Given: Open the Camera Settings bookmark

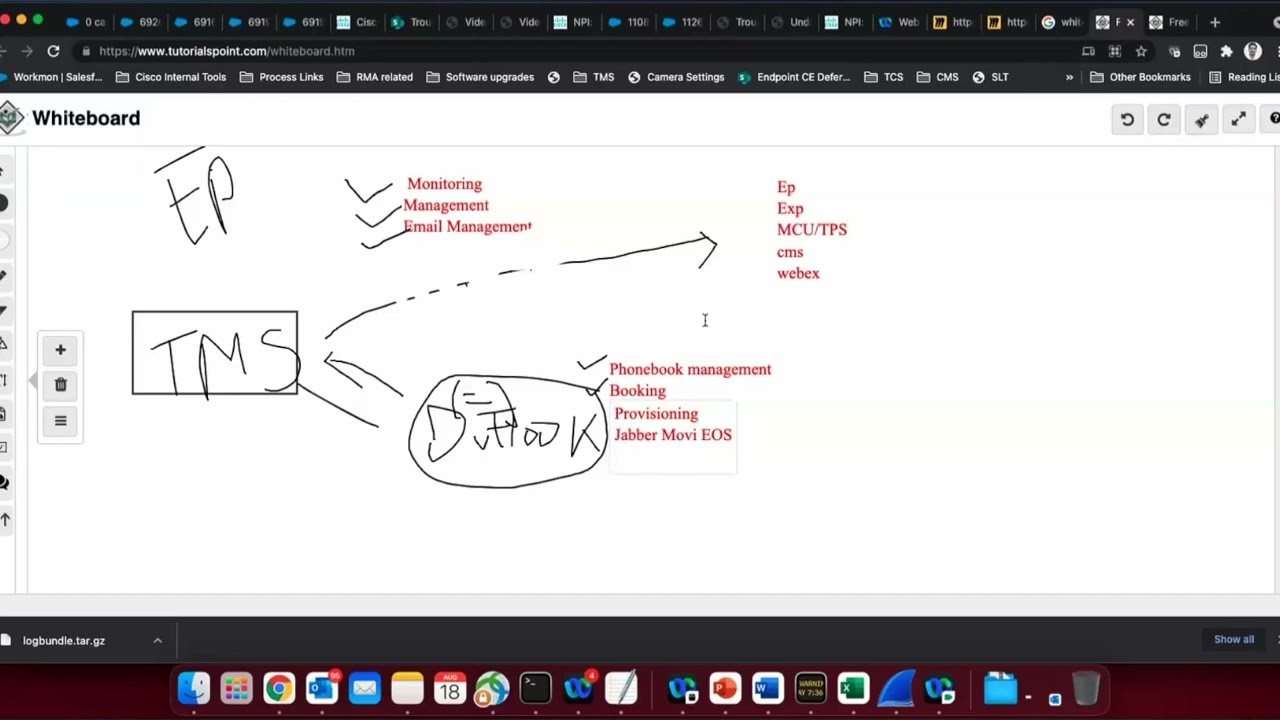Looking at the screenshot, I should pos(675,77).
